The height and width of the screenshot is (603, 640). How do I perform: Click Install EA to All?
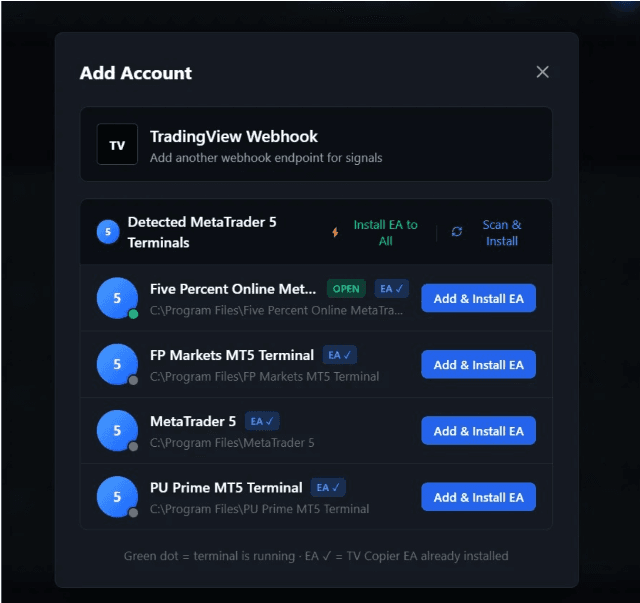tap(385, 233)
